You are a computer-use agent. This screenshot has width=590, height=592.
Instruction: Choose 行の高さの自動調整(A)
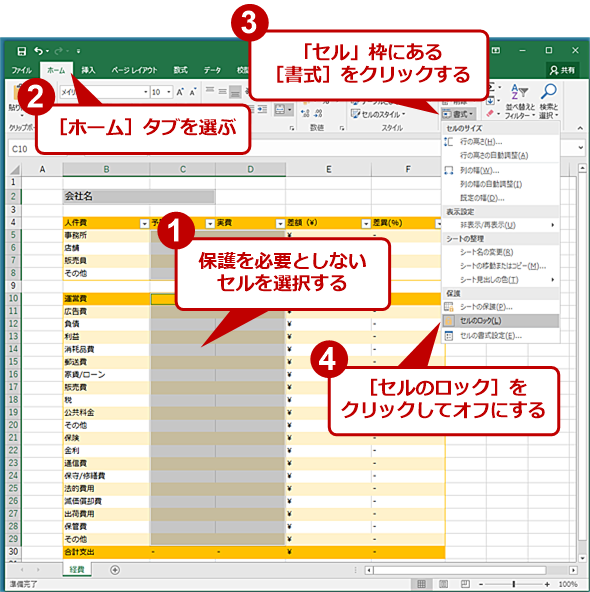tap(501, 156)
